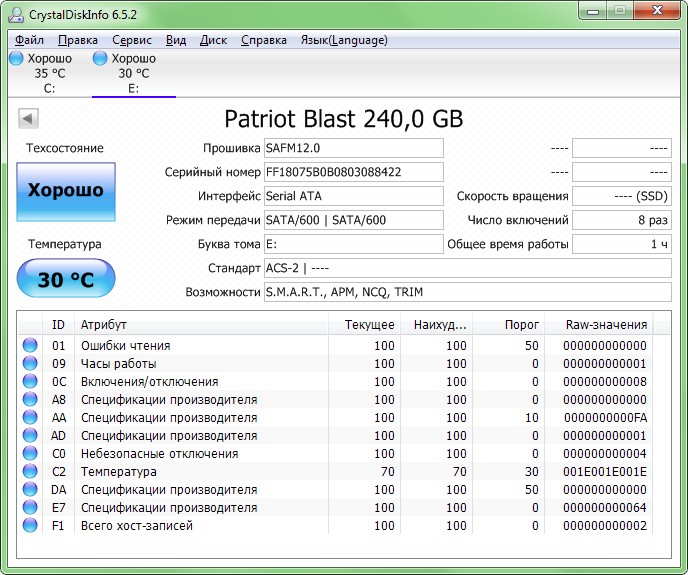Click raw value 000000000002
Image resolution: width=688 pixels, height=575 pixels.
pos(605,525)
